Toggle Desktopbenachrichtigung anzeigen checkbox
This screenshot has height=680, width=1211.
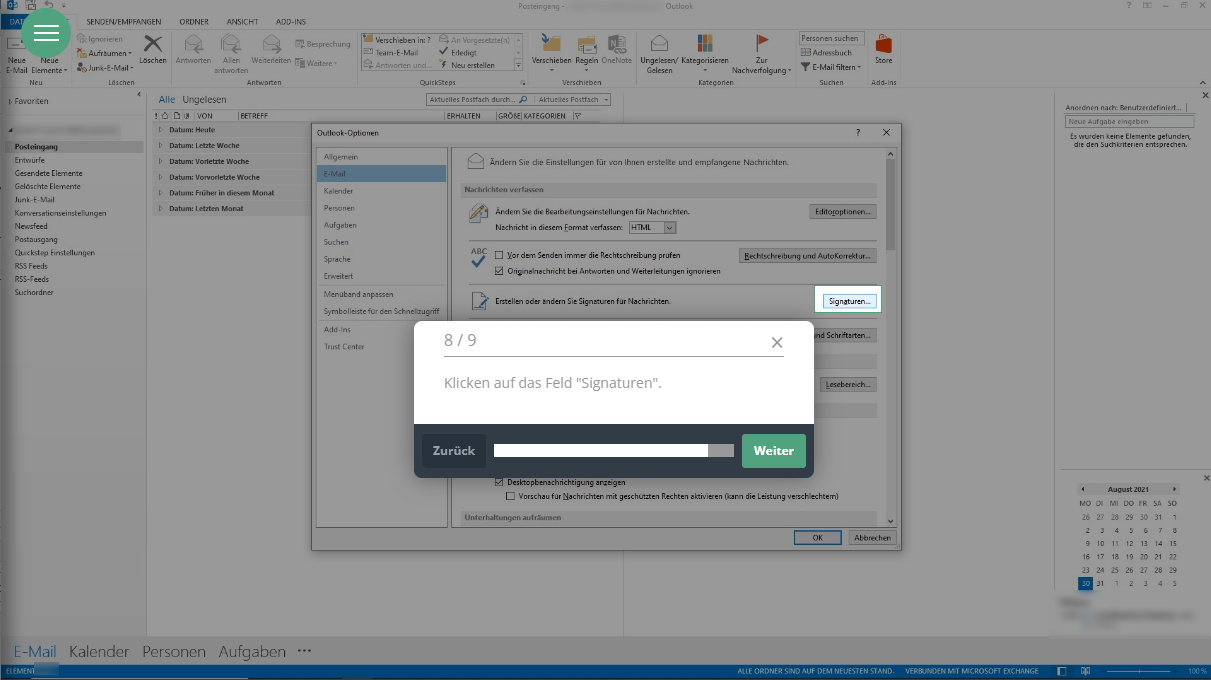(500, 482)
